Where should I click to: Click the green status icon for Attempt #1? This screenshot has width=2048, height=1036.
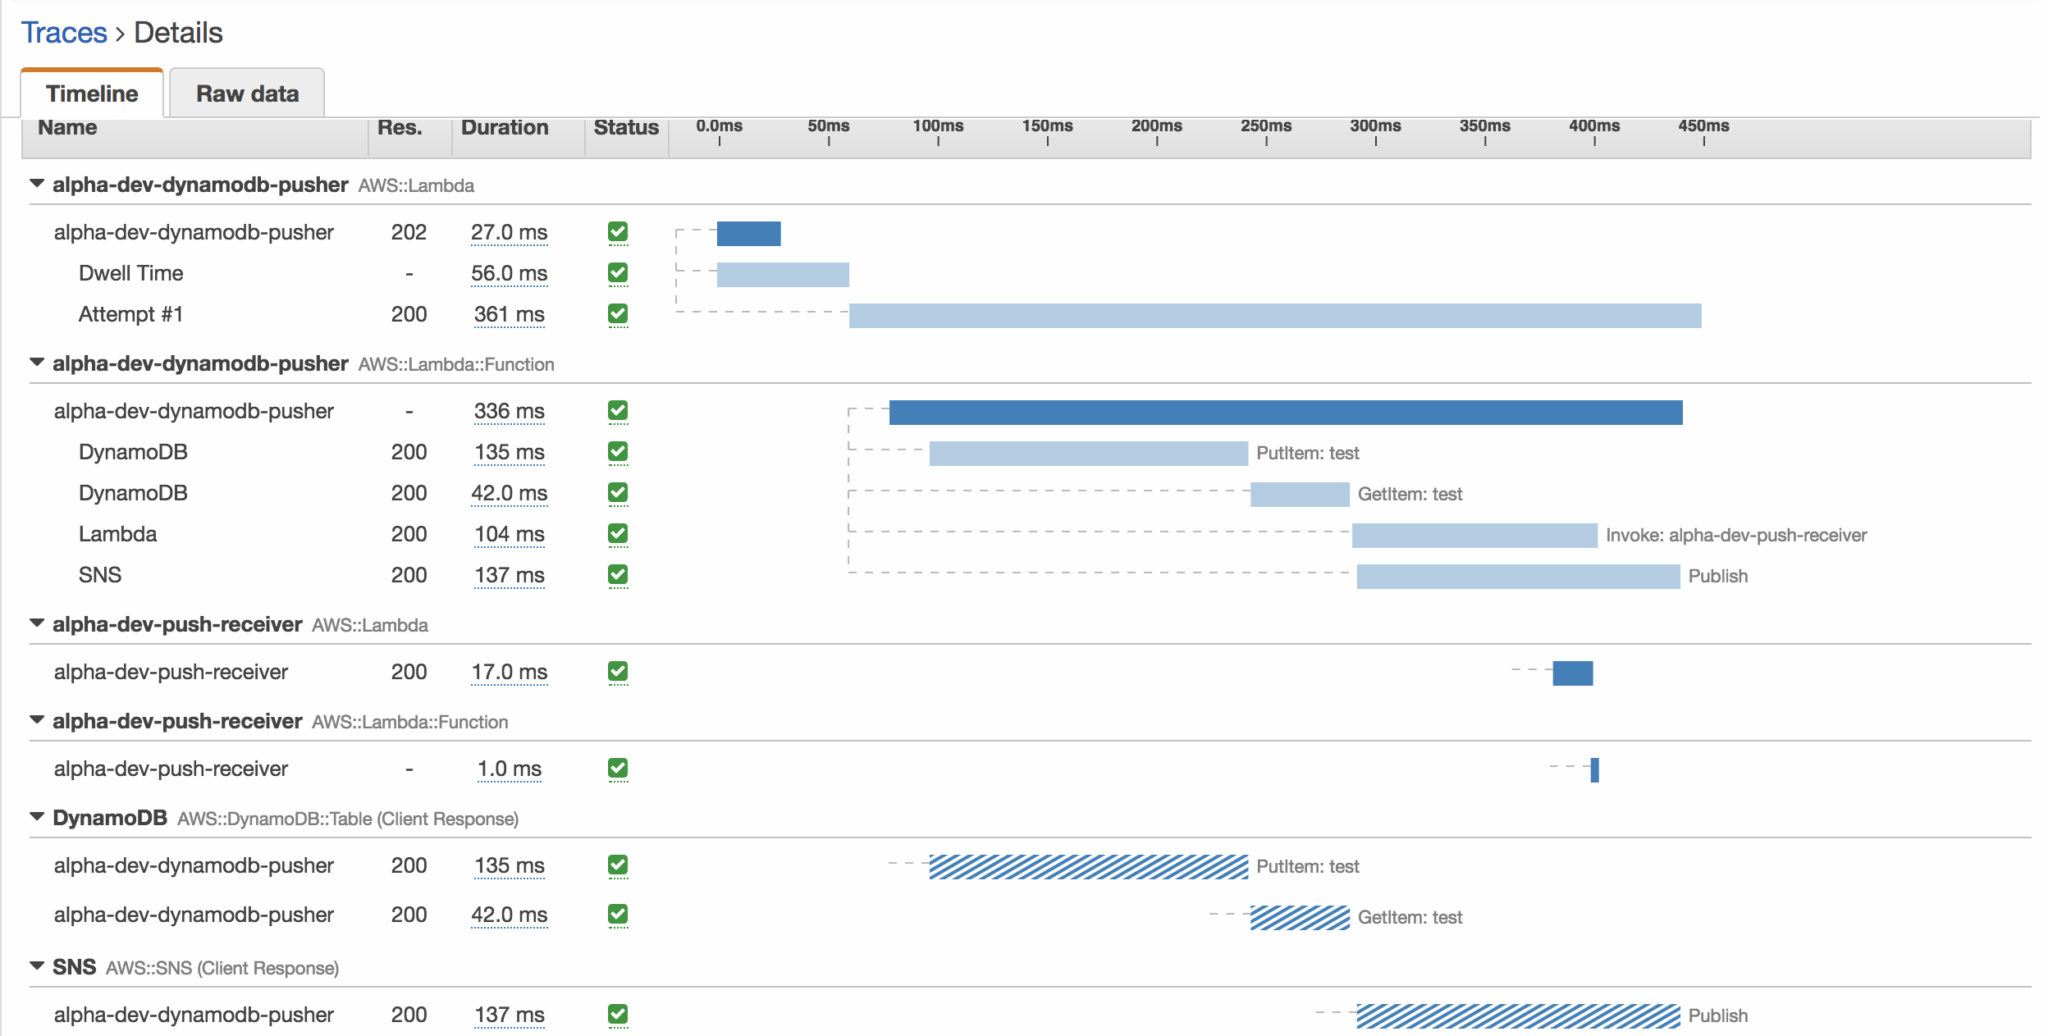618,314
